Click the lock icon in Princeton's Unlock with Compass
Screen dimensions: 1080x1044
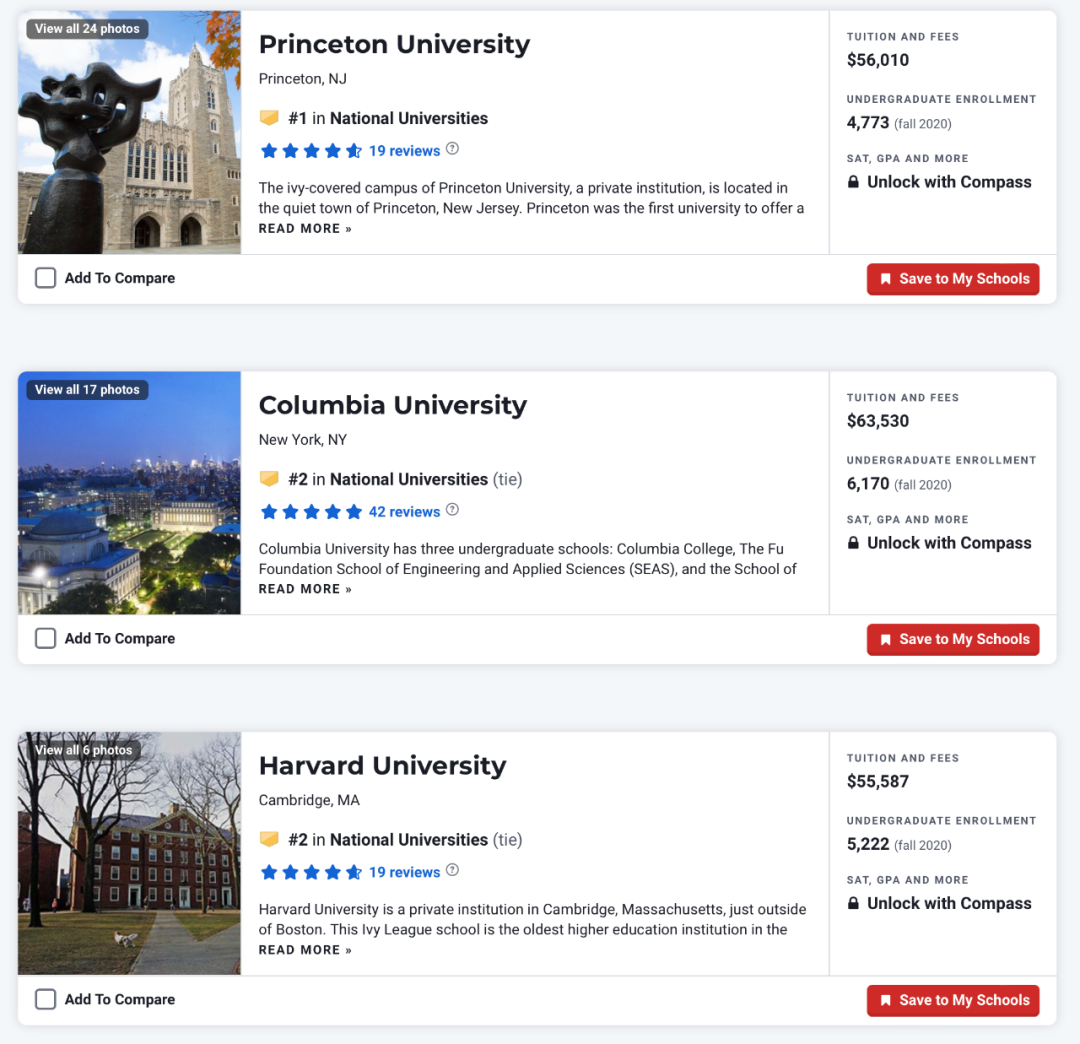(x=853, y=182)
